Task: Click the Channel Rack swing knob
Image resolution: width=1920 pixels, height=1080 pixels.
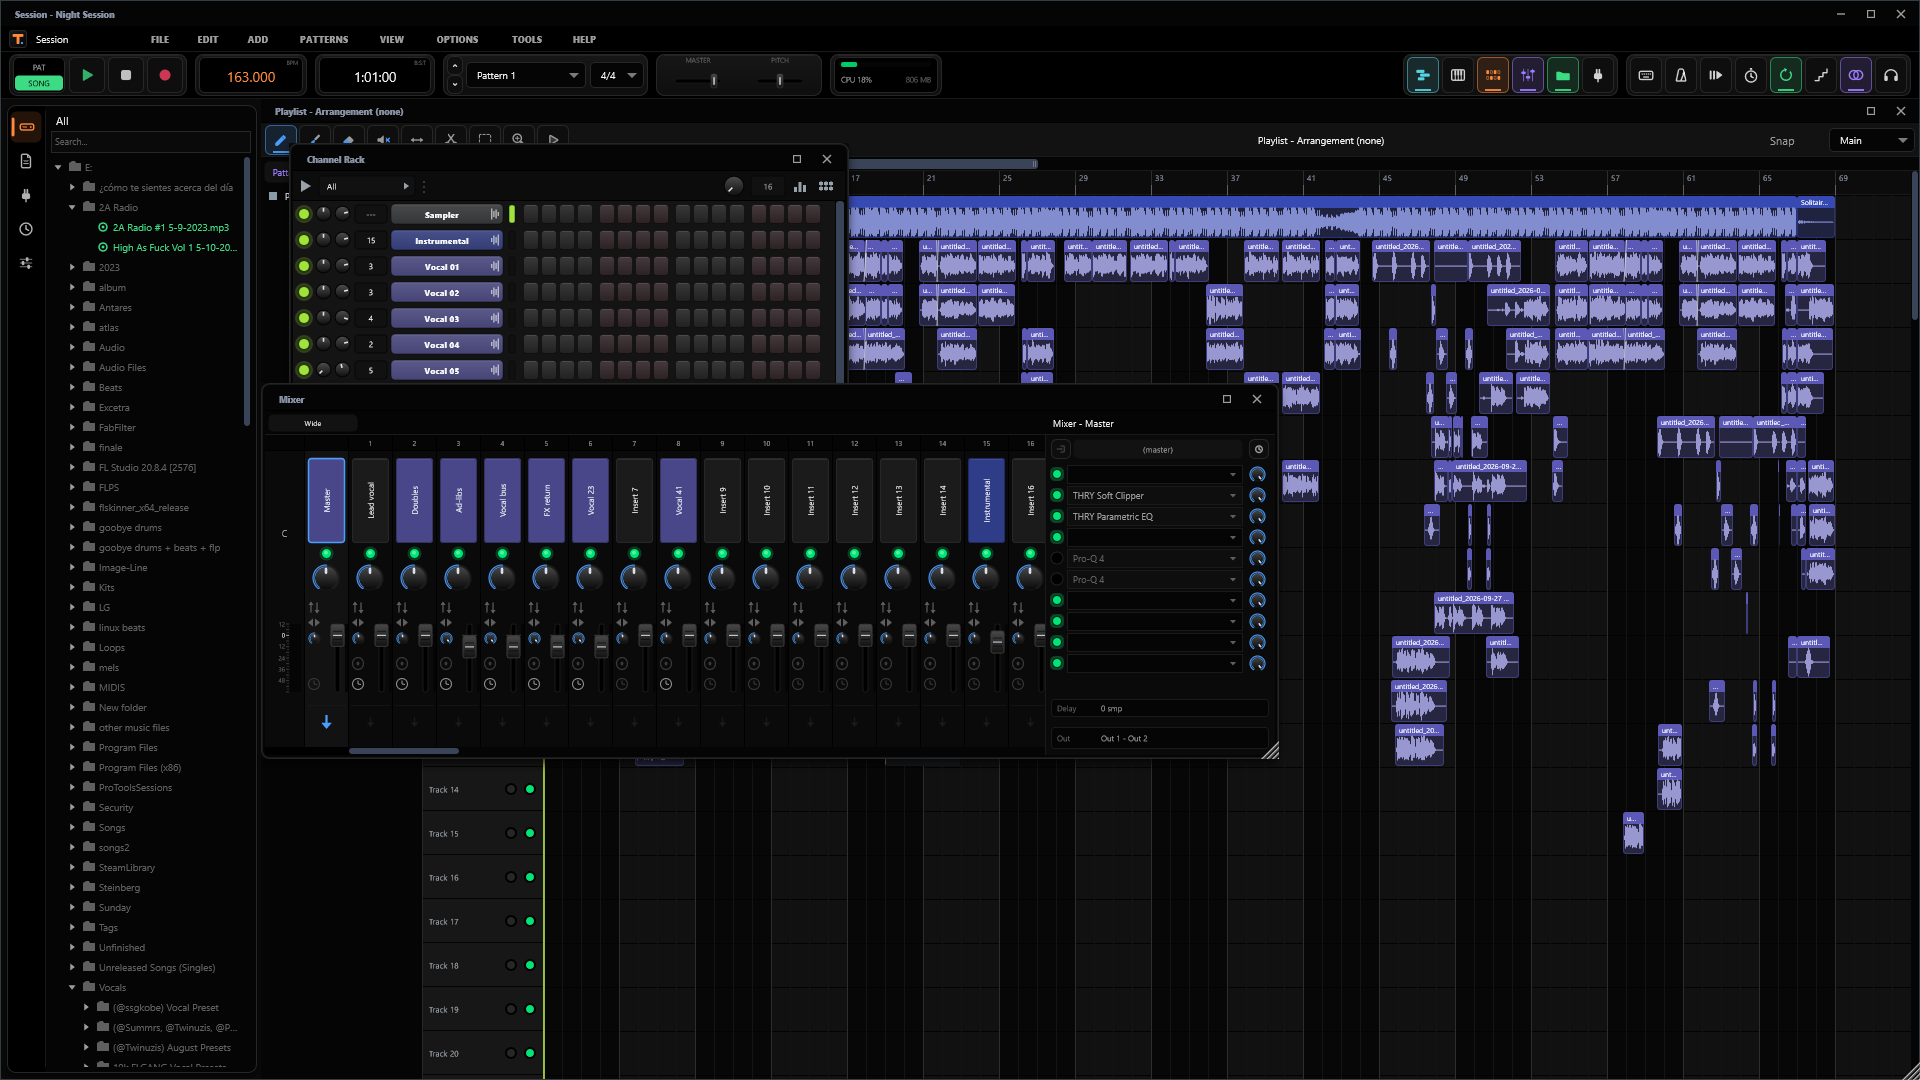Action: [x=733, y=186]
